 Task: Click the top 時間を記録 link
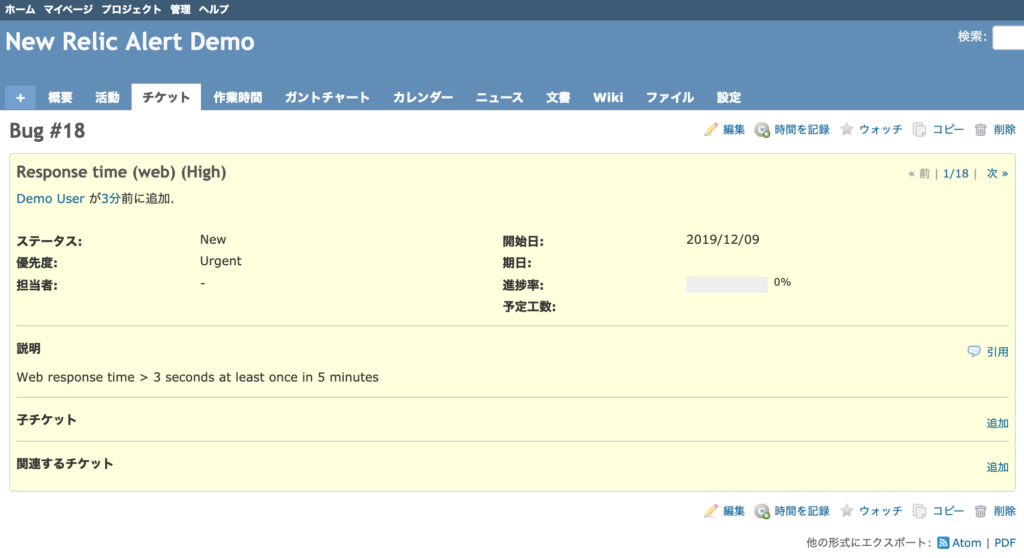[802, 129]
